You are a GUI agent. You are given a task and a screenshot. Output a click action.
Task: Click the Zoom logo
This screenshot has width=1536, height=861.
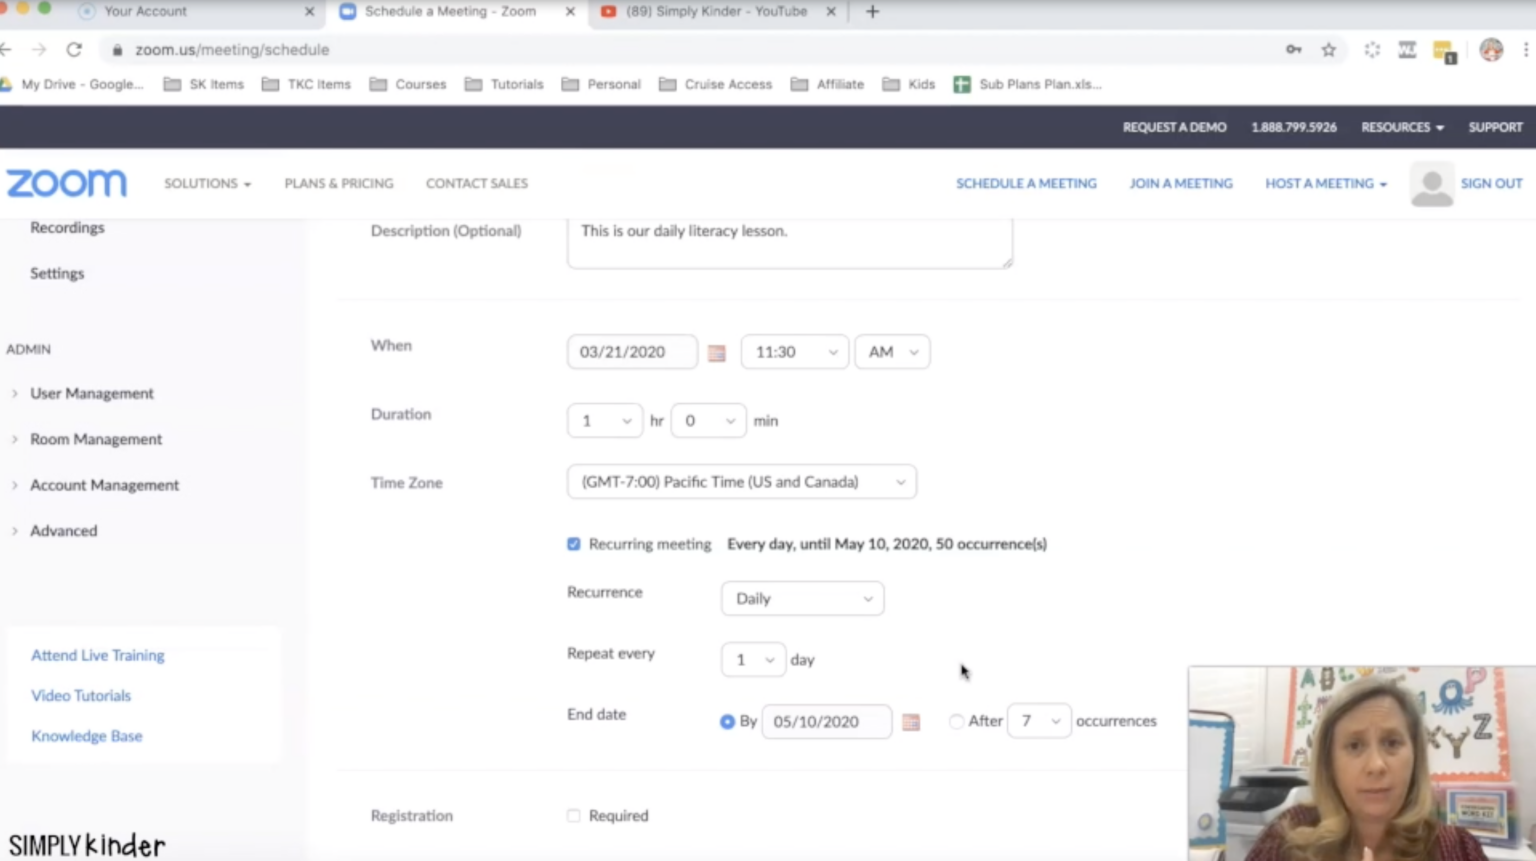tap(67, 183)
